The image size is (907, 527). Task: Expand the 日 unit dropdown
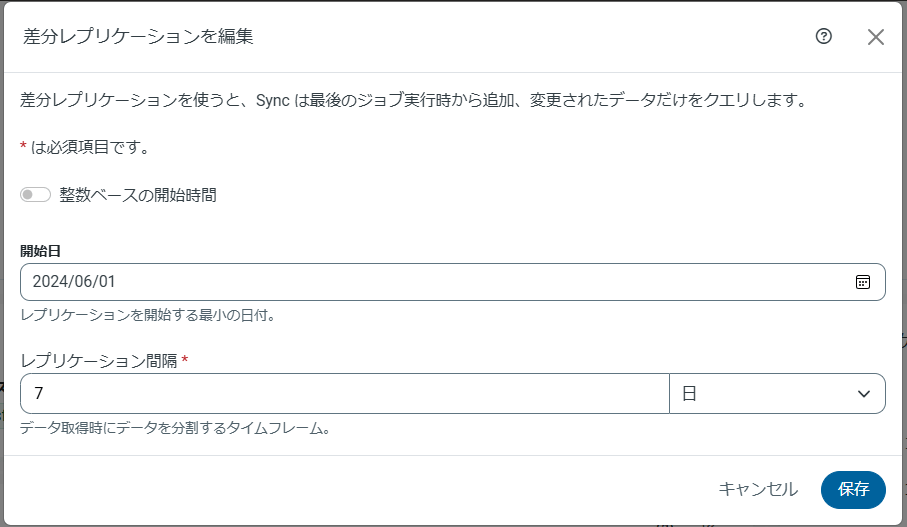(776, 394)
